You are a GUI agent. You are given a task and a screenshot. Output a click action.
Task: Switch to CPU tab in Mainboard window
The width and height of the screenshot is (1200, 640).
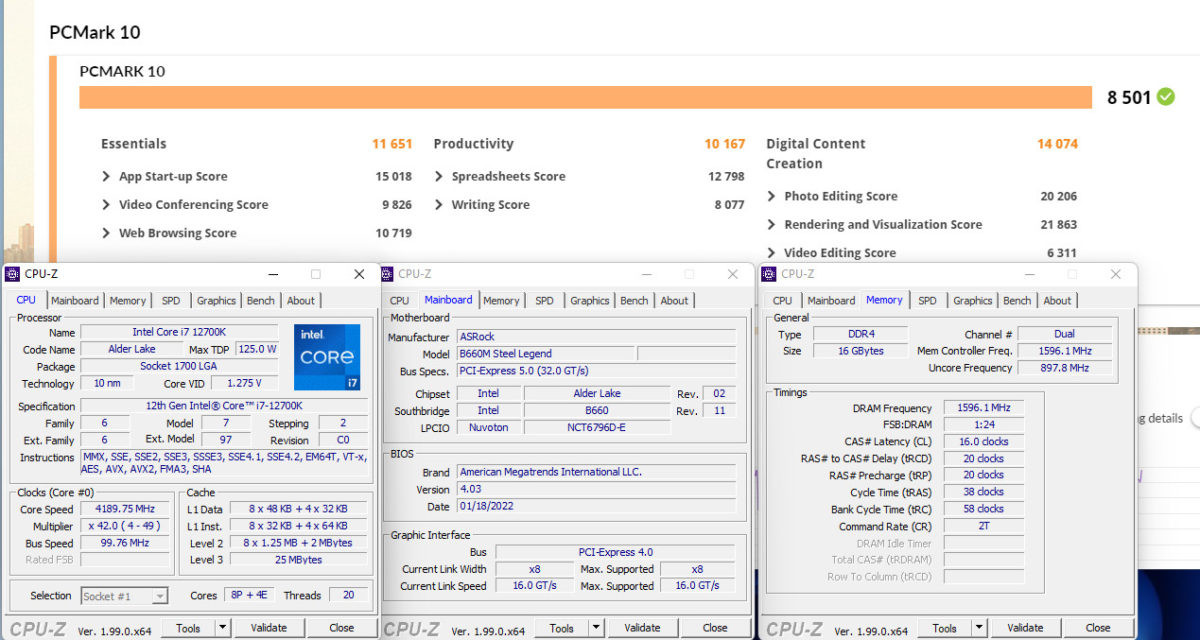[399, 300]
